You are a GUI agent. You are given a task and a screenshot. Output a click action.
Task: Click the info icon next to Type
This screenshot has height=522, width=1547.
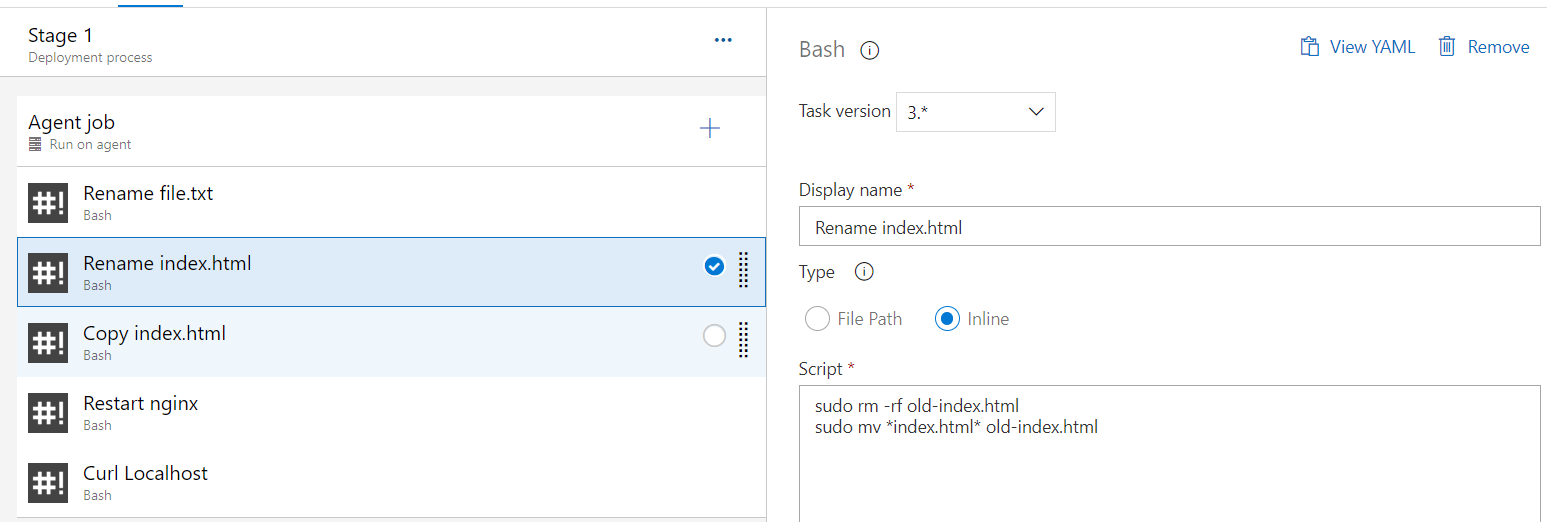pos(865,272)
